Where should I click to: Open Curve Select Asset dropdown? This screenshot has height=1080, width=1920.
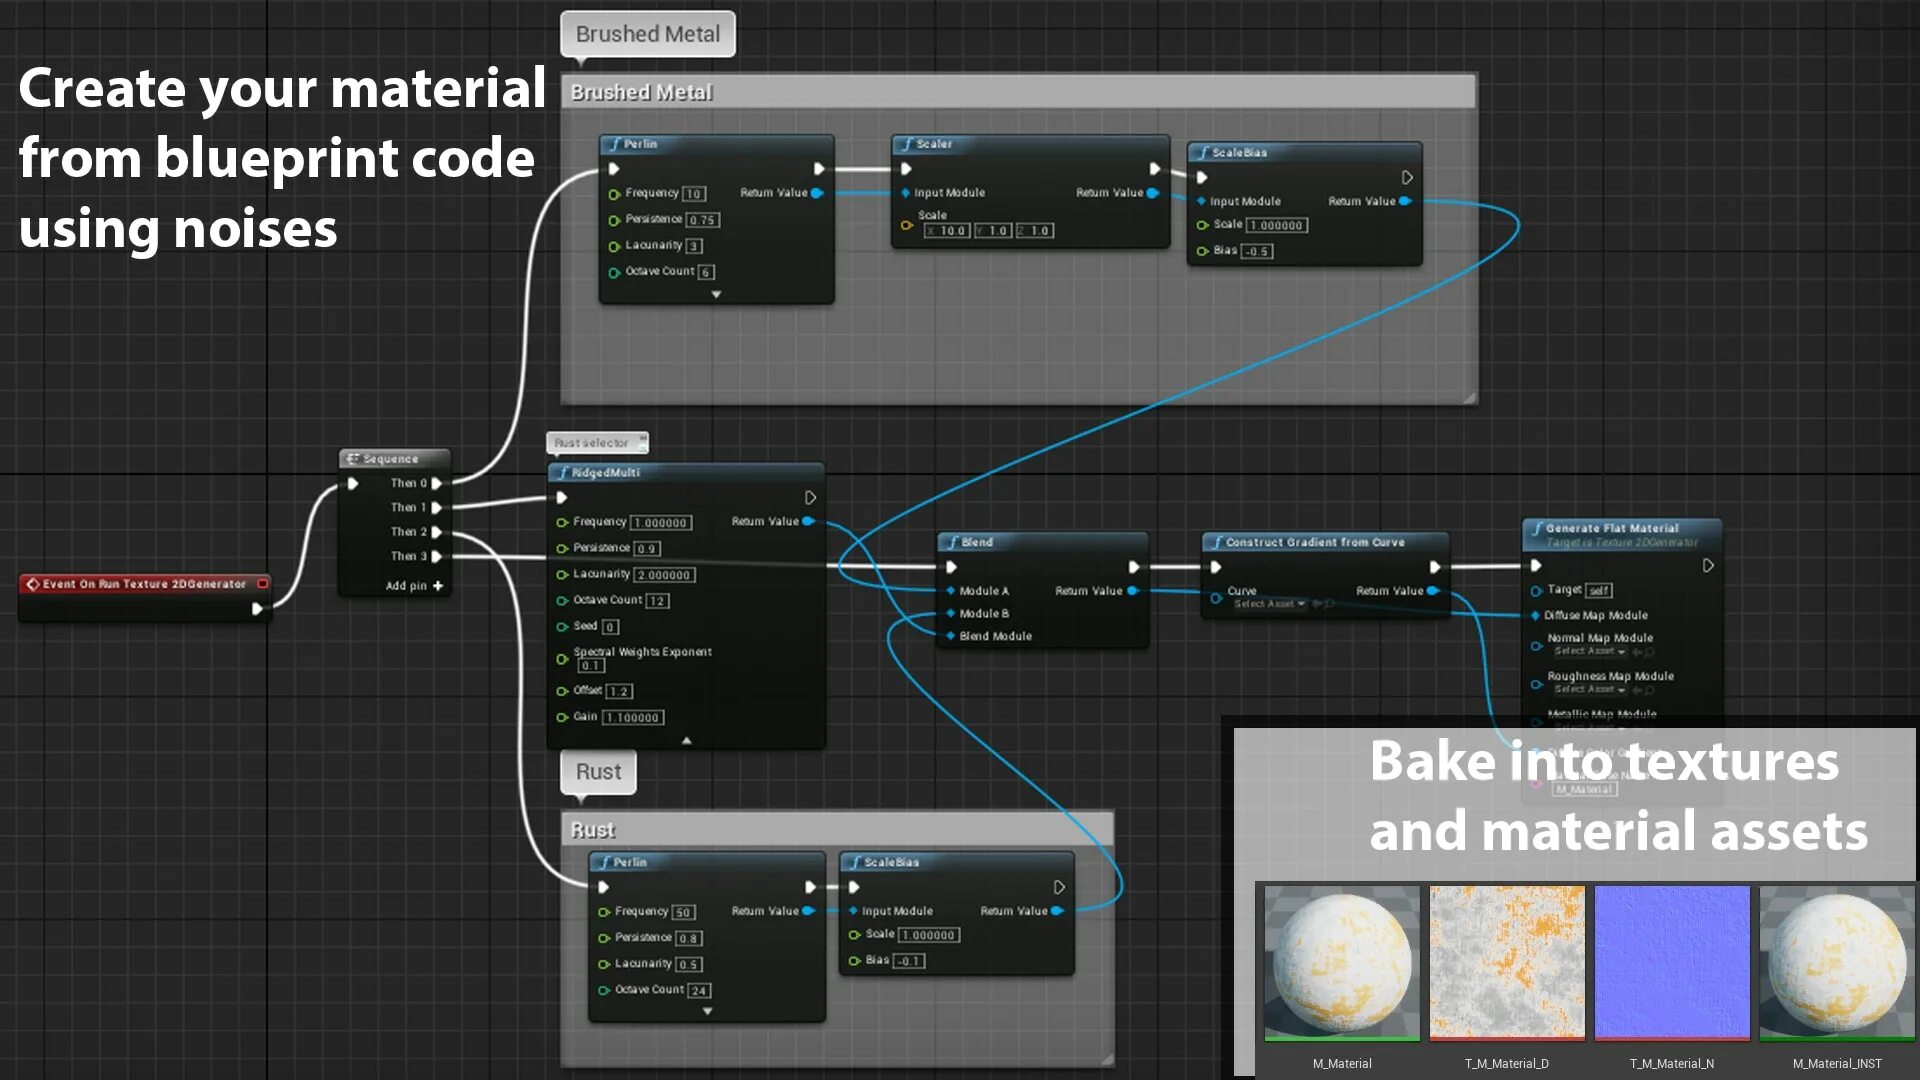(x=1270, y=604)
